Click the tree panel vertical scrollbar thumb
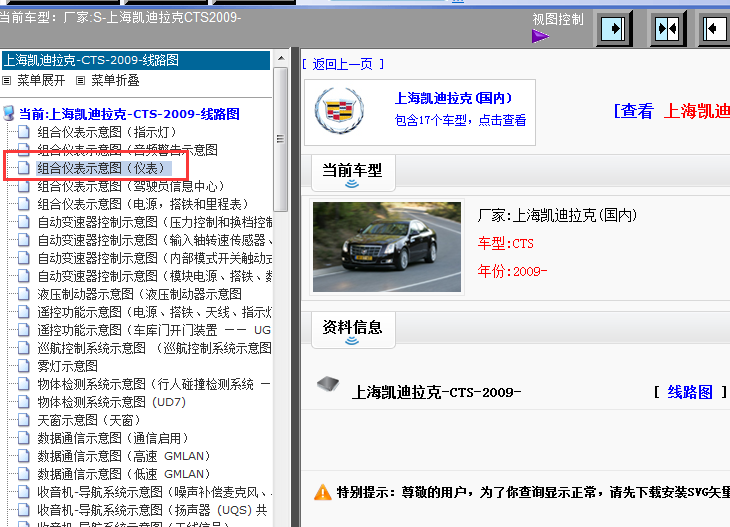Image resolution: width=730 pixels, height=527 pixels. click(x=280, y=139)
